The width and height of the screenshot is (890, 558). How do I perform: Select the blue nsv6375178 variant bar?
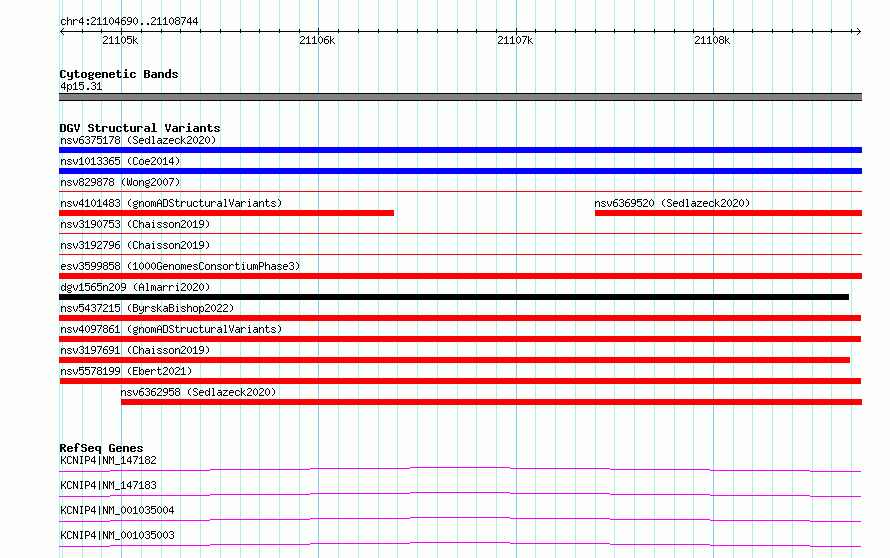460,150
